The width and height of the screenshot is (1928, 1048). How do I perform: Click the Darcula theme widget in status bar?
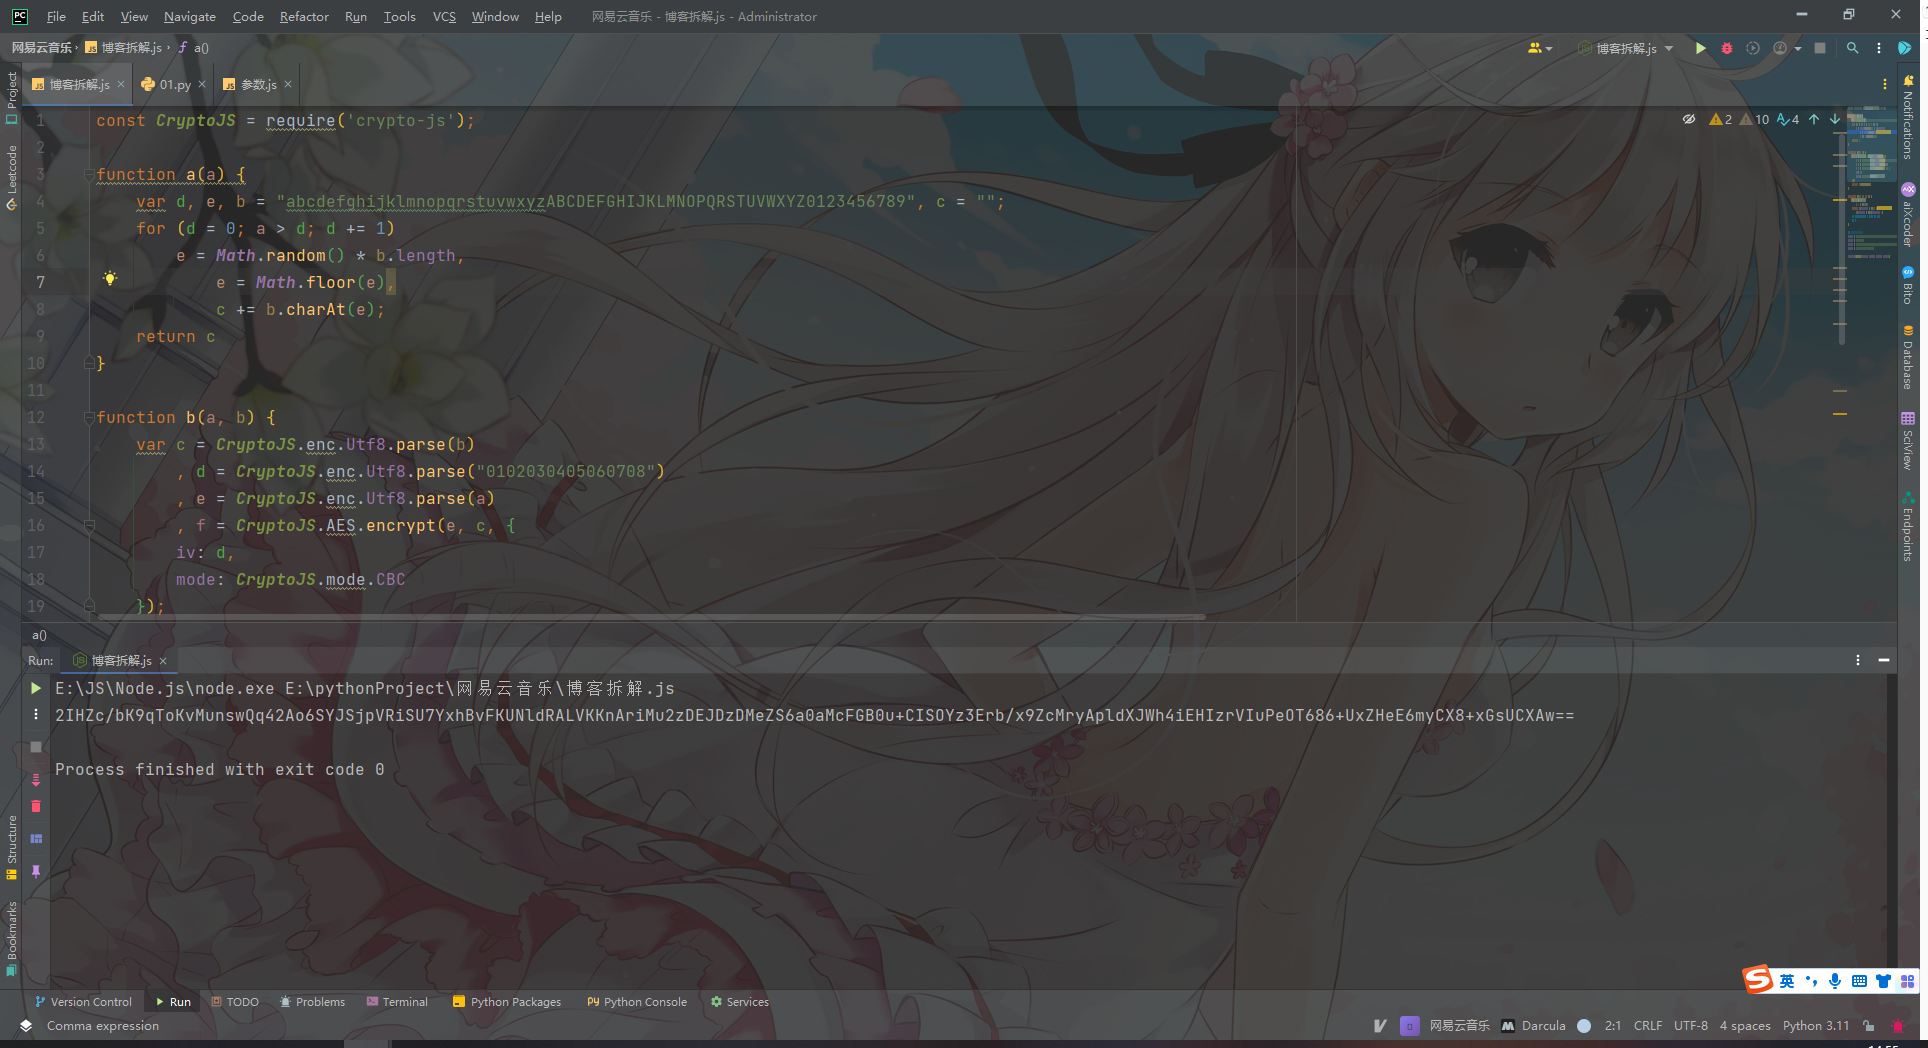coord(1534,1026)
